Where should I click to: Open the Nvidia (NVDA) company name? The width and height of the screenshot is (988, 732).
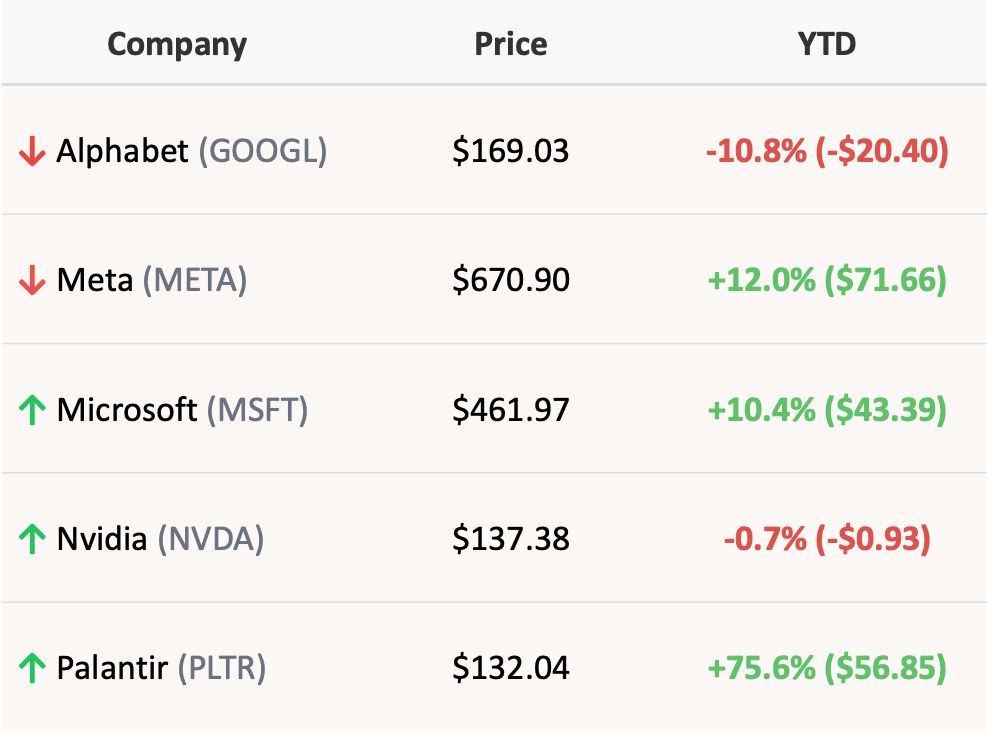pos(160,538)
